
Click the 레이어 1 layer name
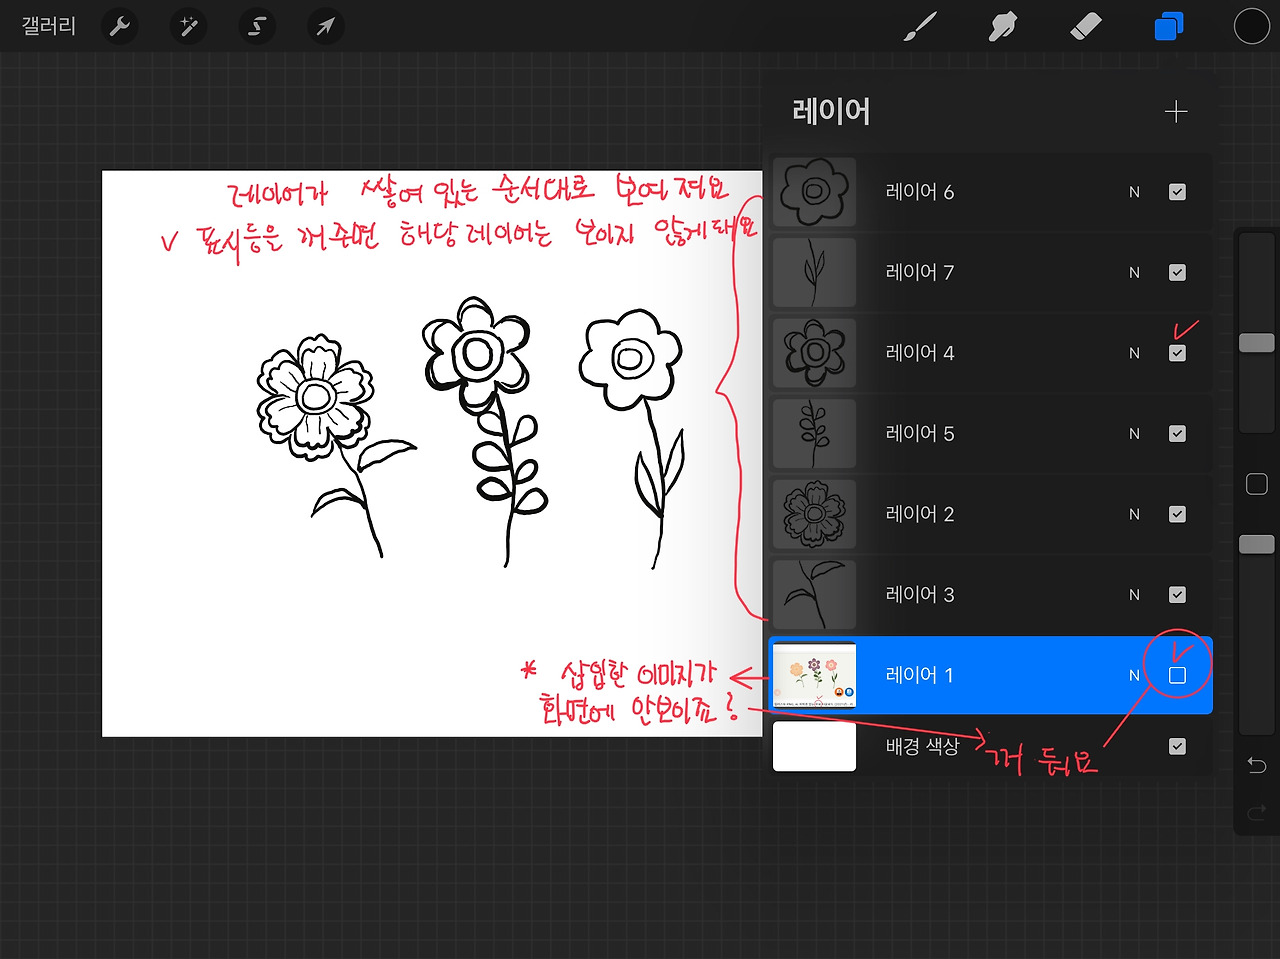[x=920, y=675]
